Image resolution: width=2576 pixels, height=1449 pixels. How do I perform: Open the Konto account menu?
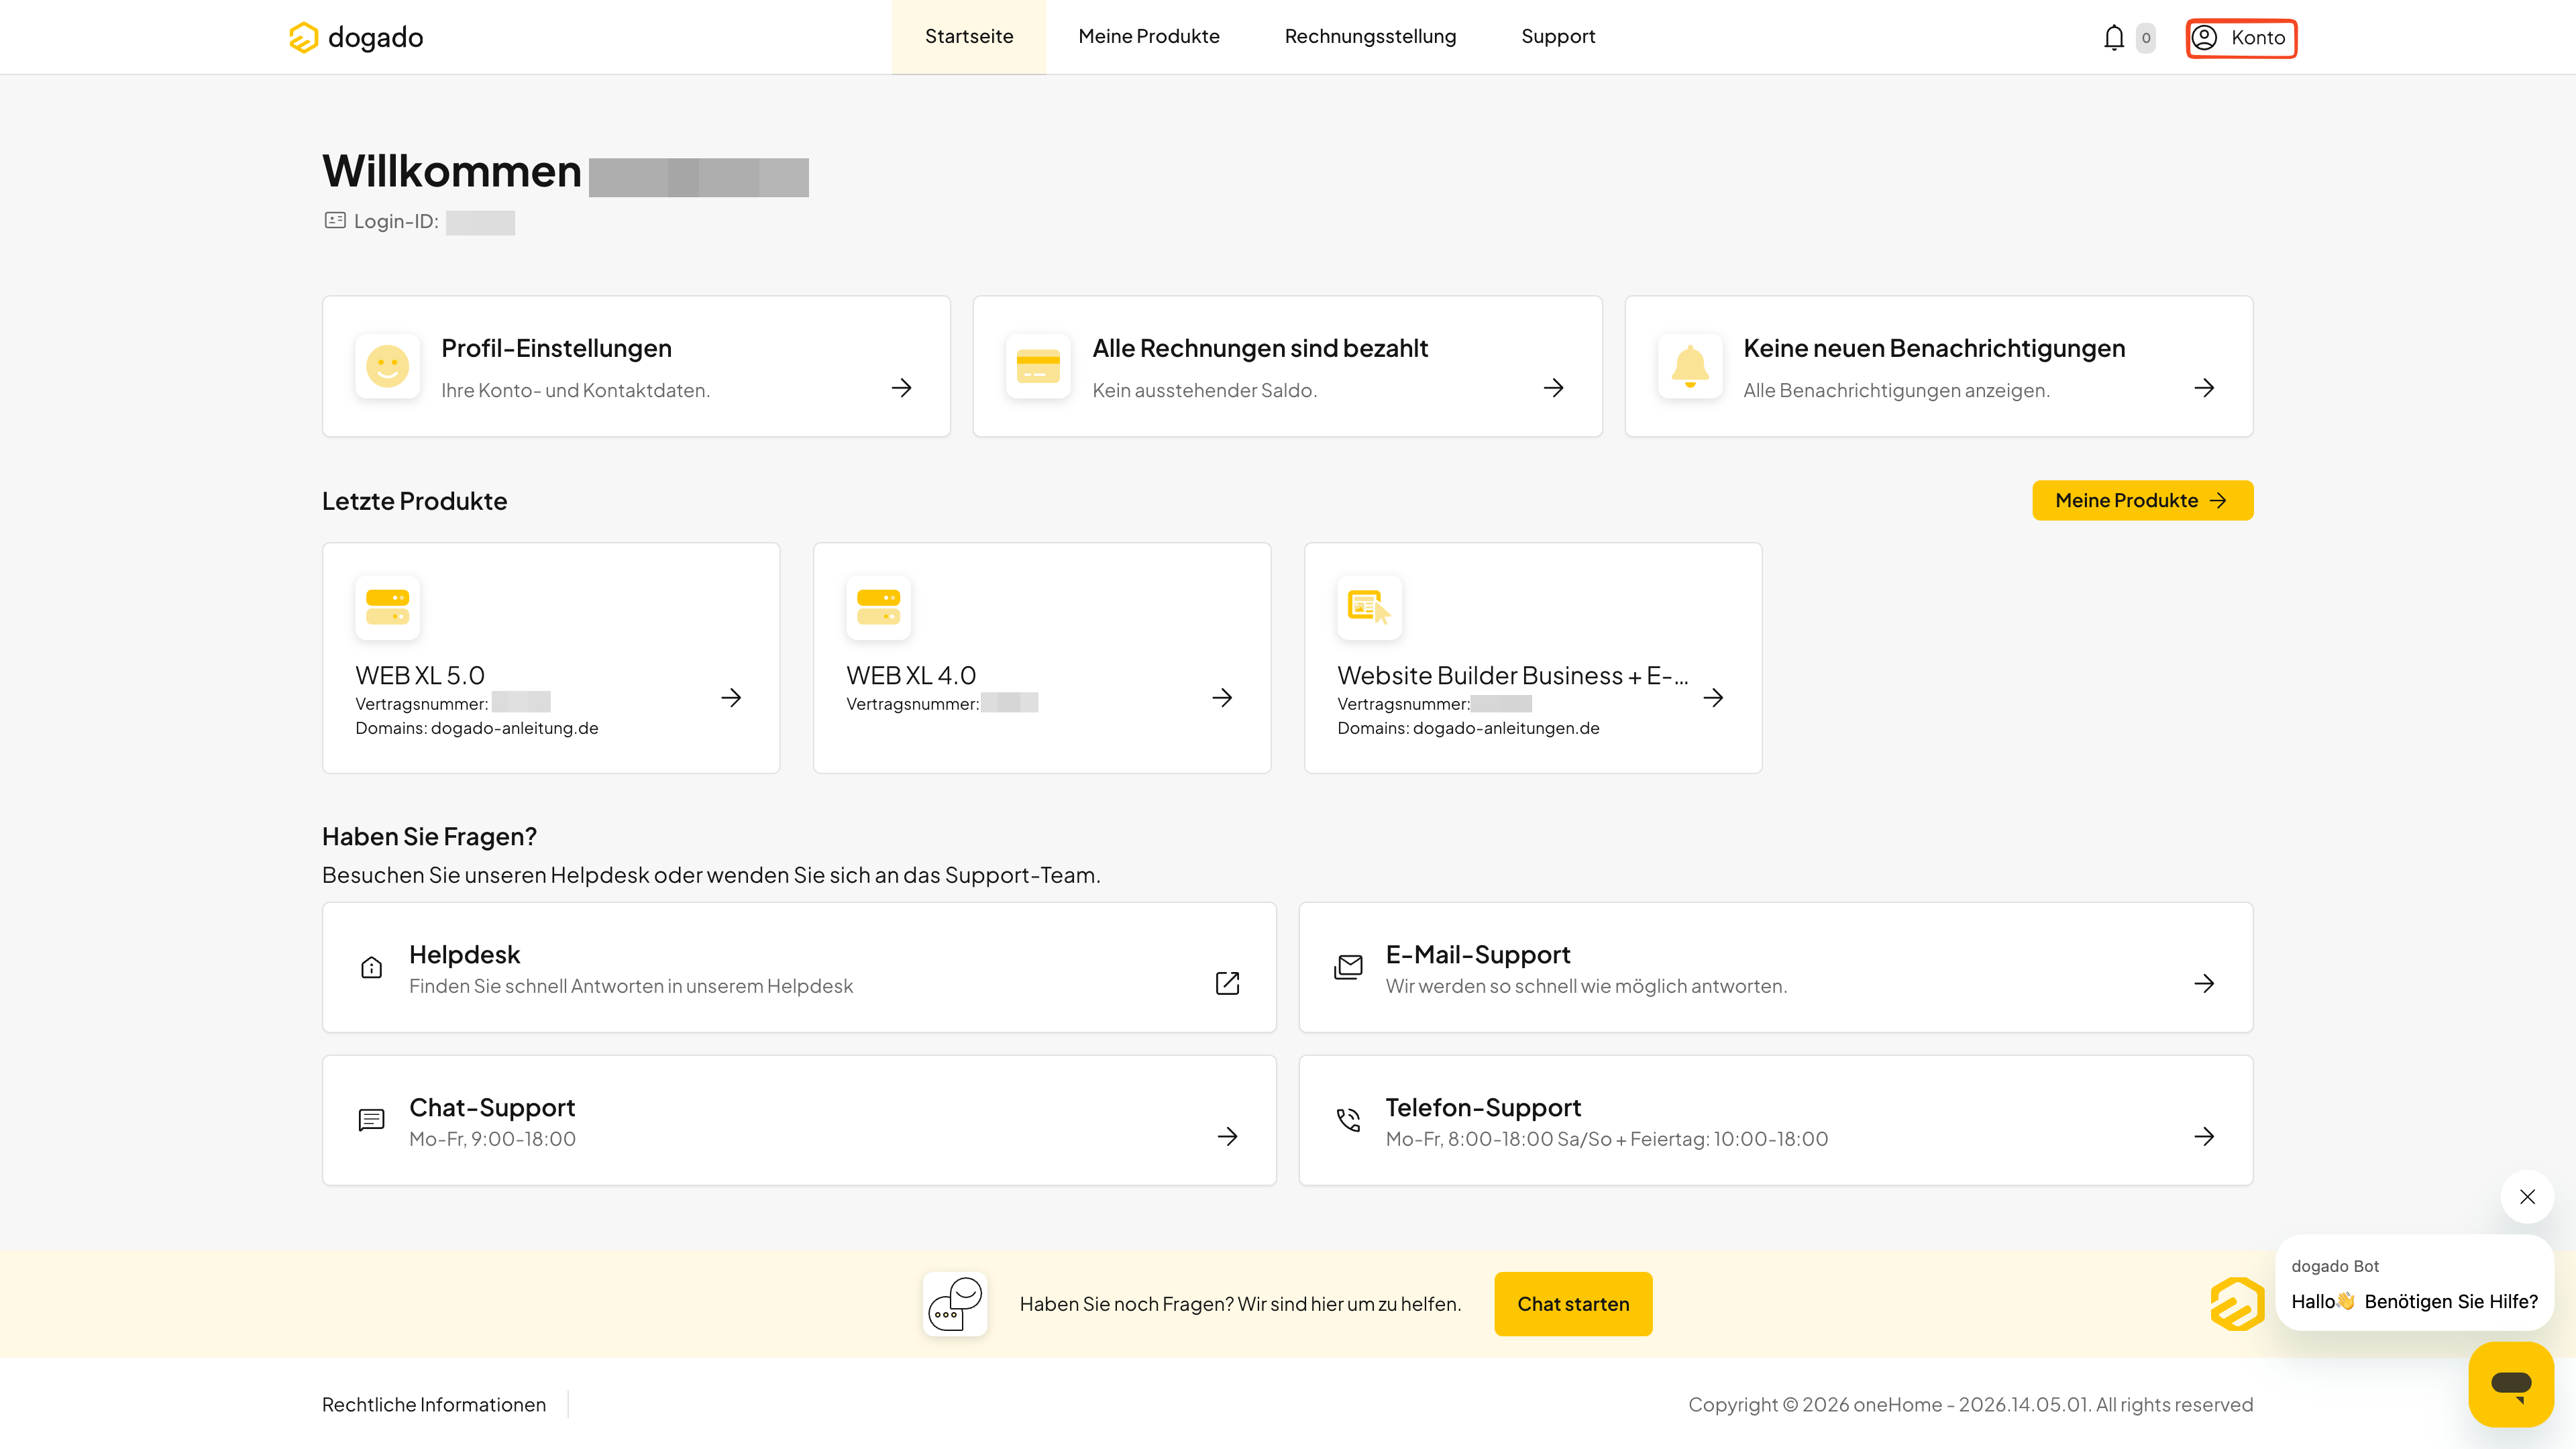click(2240, 38)
